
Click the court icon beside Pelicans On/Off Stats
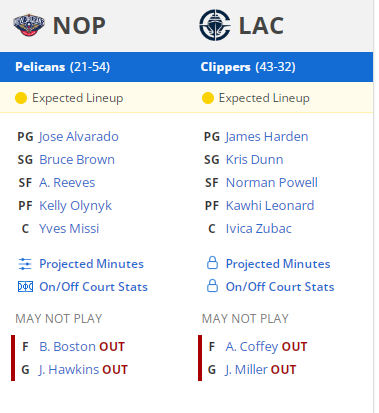click(25, 287)
